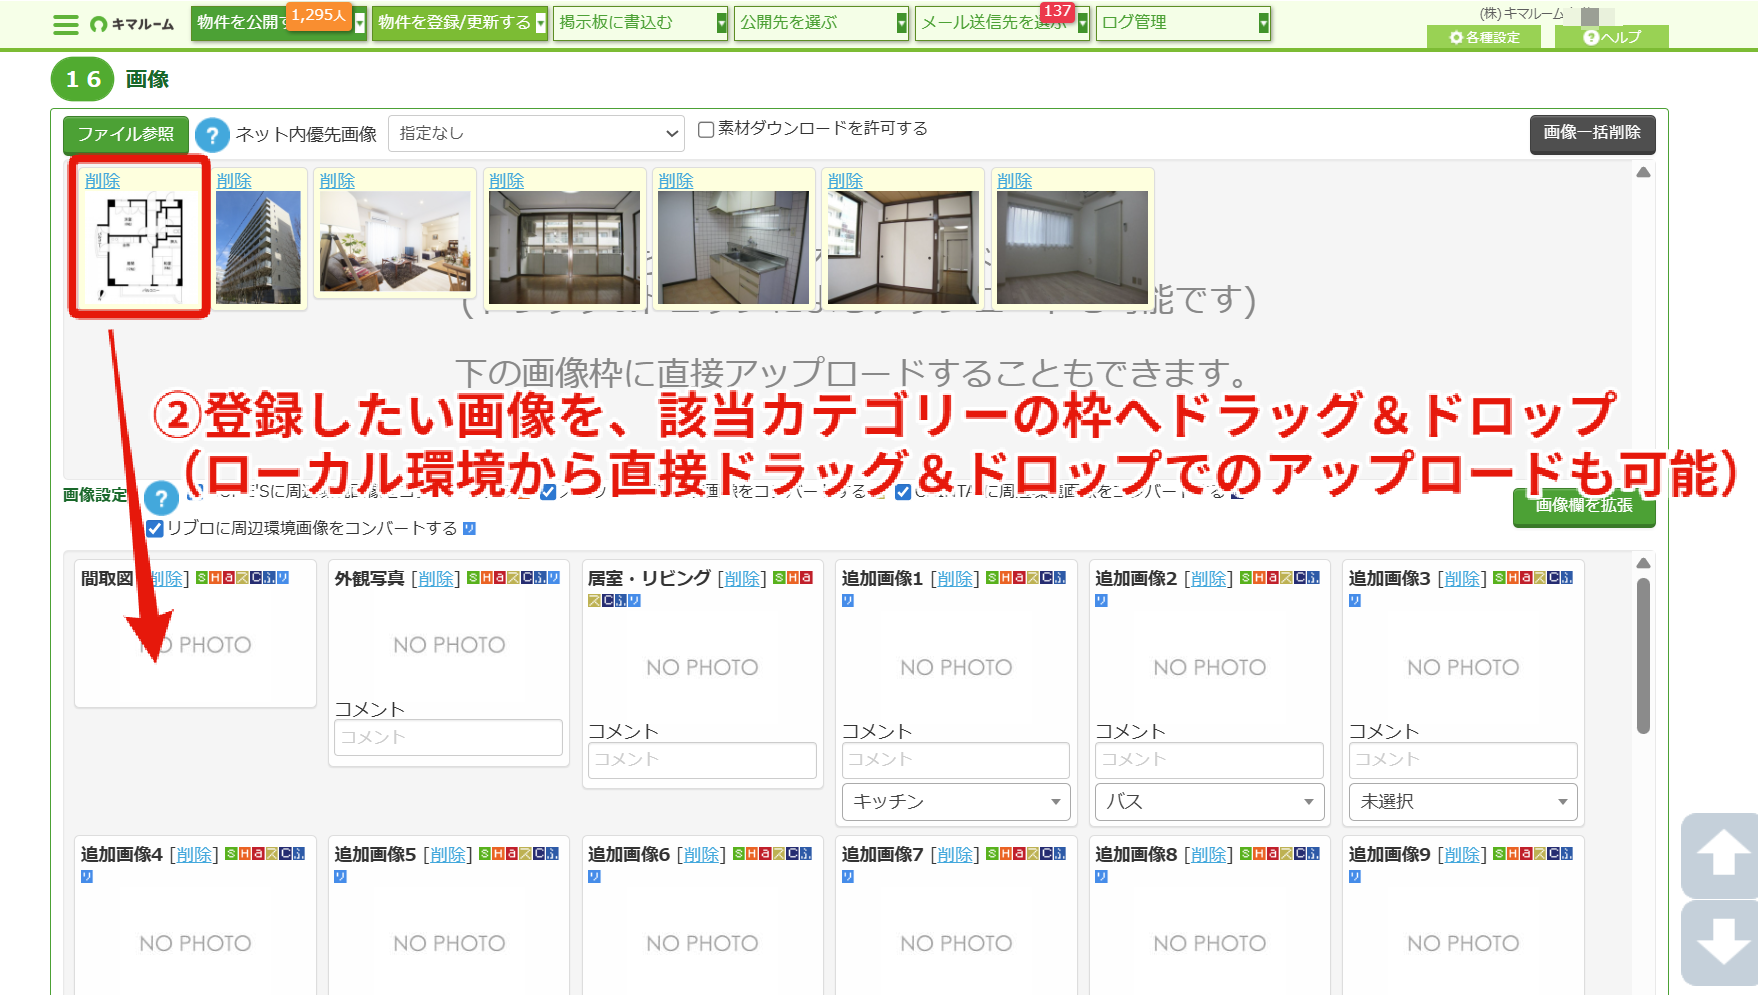Open 未選択 category dropdown in 追加画像3

[x=1463, y=802]
